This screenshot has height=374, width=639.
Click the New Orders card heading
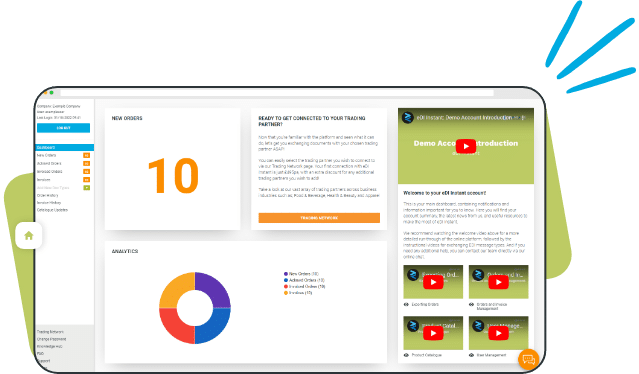[127, 118]
